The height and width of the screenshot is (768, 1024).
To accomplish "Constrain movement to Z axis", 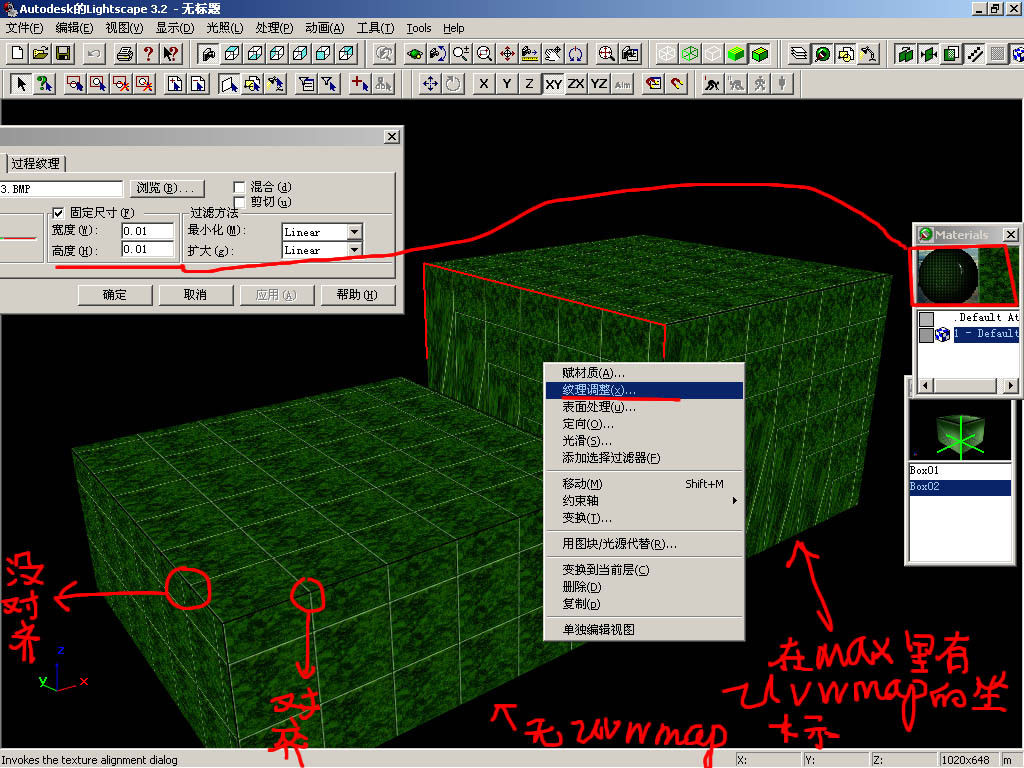I will coord(530,84).
